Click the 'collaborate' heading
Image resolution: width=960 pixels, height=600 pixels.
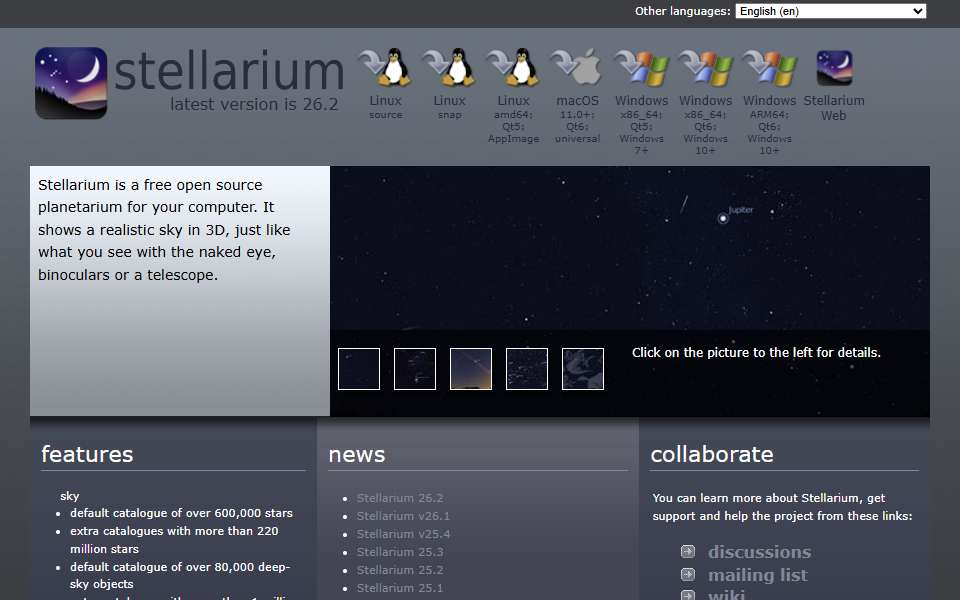tap(712, 454)
